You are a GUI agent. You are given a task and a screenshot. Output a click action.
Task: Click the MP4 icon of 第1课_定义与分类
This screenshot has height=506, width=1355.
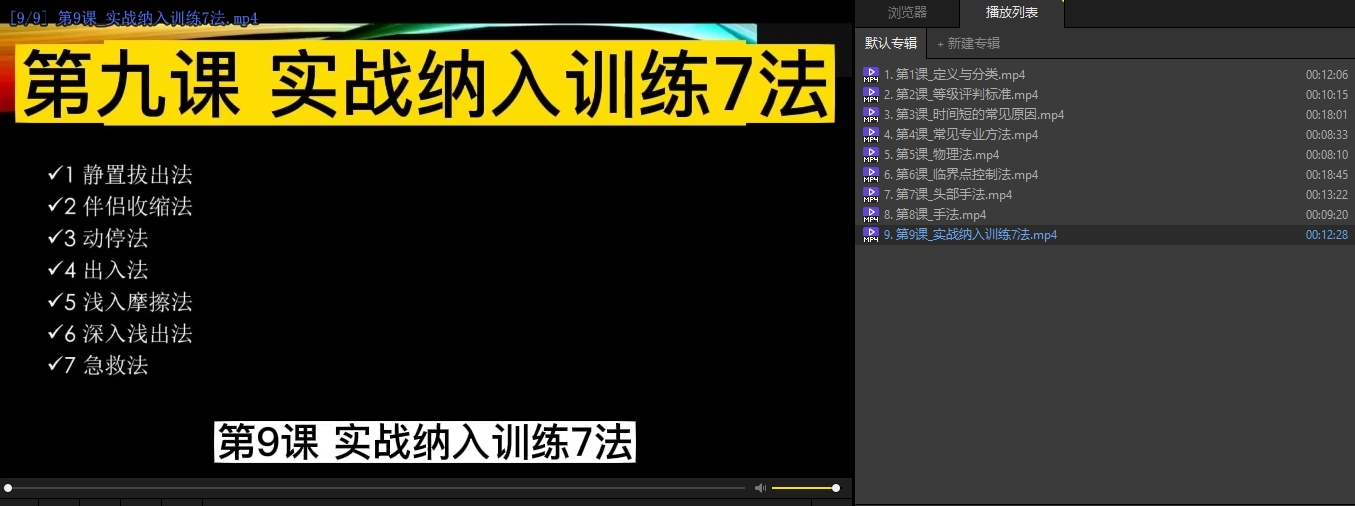[871, 75]
